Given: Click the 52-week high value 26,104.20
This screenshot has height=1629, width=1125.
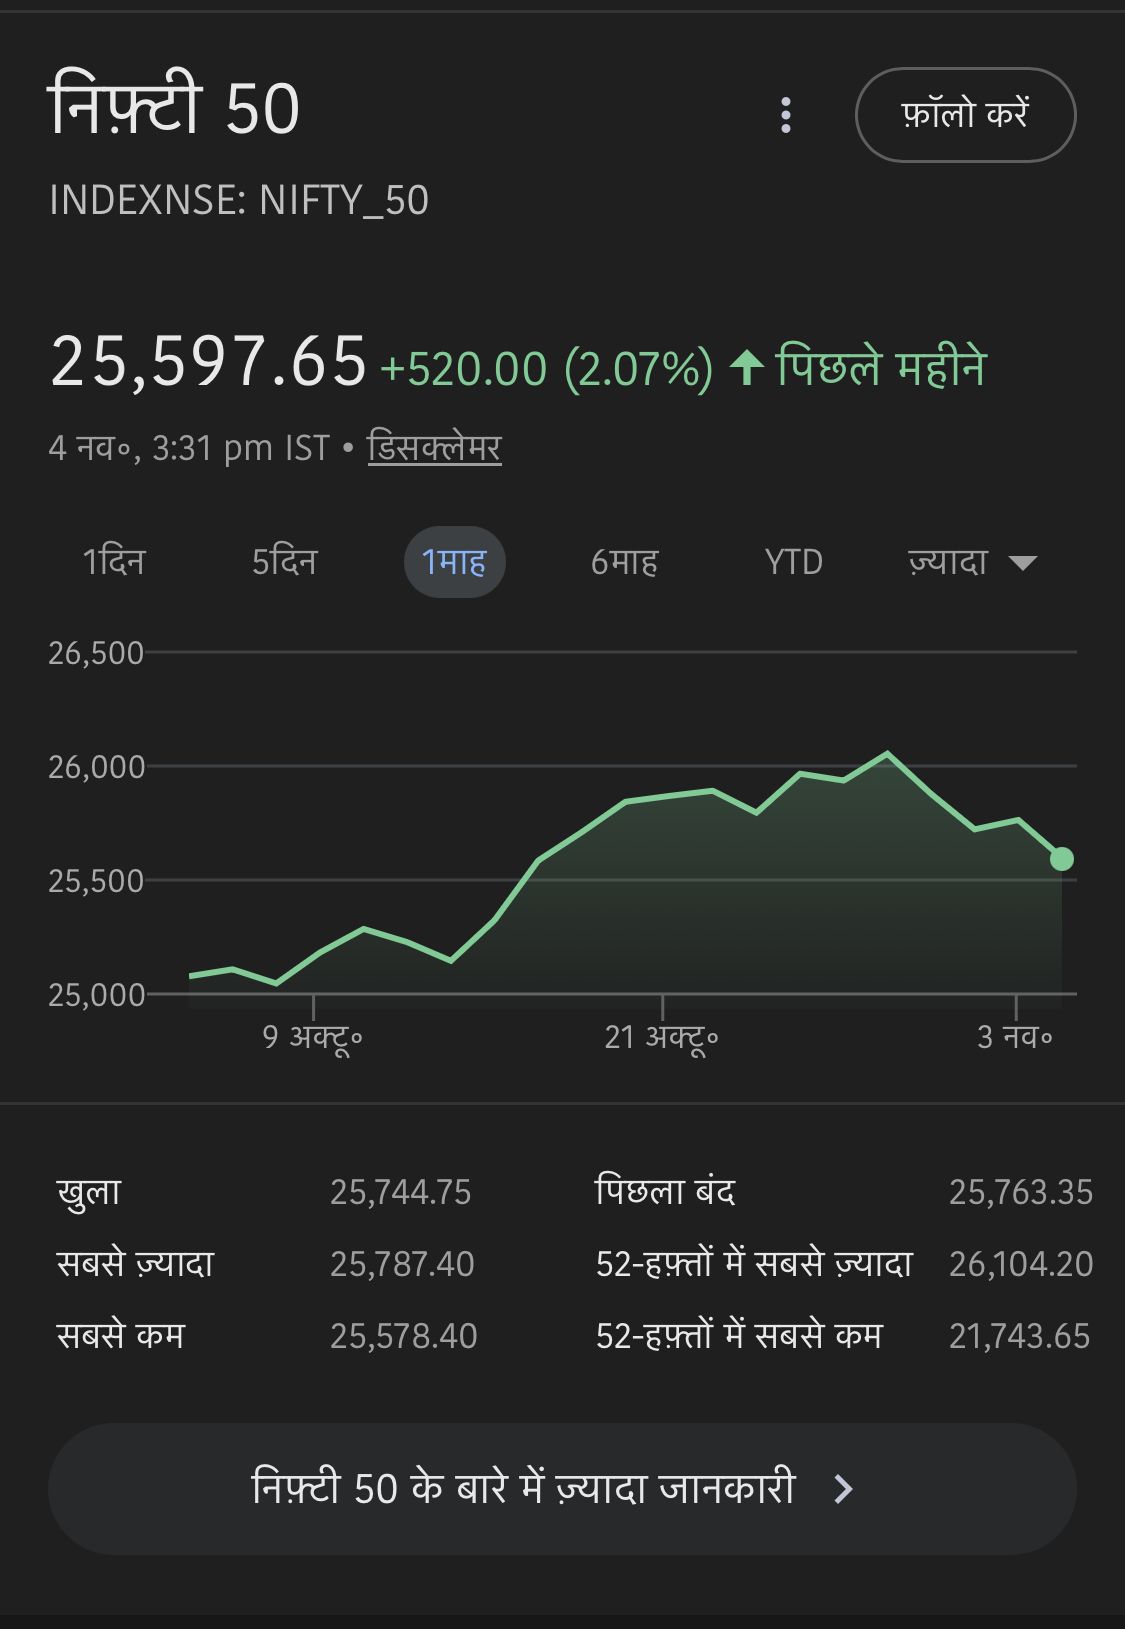Looking at the screenshot, I should click(x=1020, y=1264).
